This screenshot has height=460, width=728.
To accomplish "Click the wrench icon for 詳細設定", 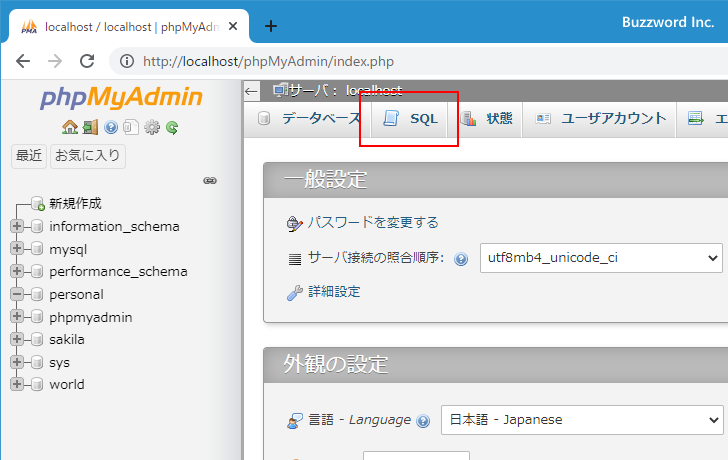I will [x=294, y=292].
